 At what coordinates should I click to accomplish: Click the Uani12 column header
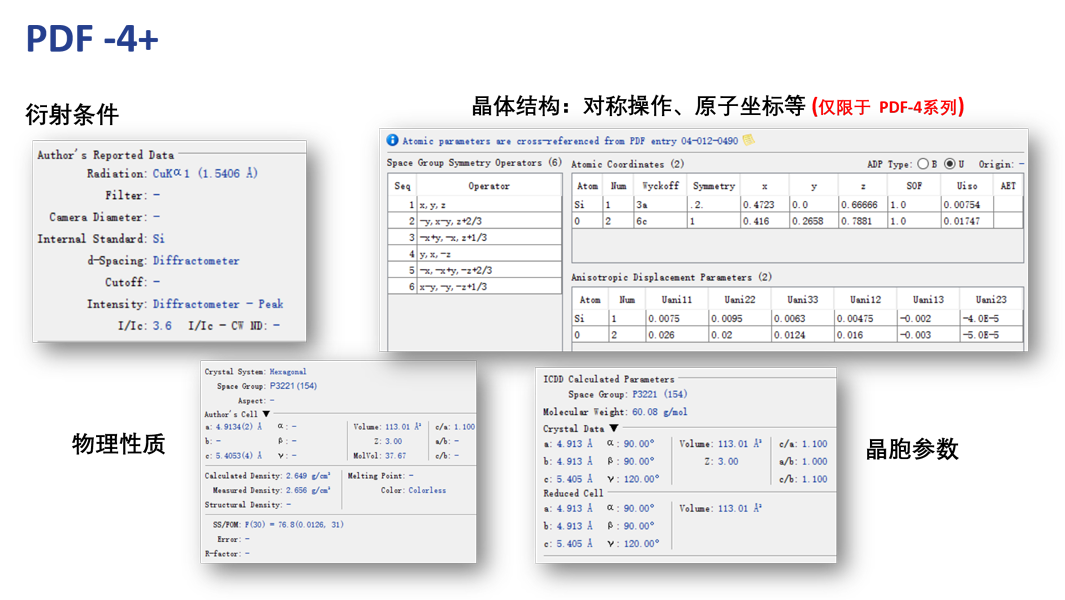(865, 299)
